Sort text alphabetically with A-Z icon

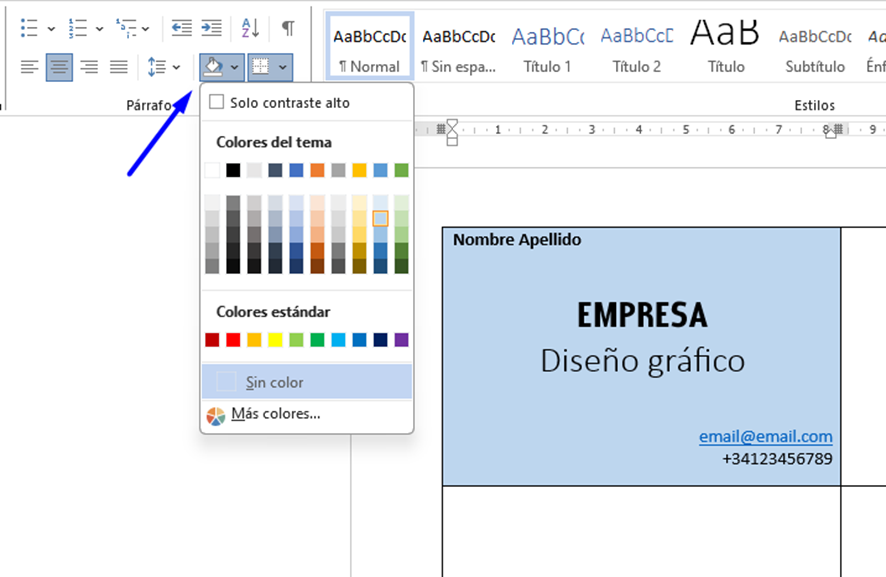pos(251,28)
